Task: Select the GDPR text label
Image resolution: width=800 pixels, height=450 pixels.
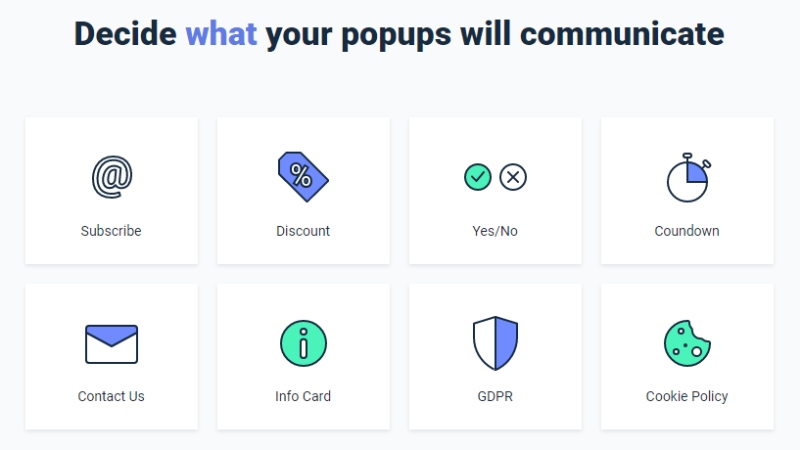Action: [x=495, y=396]
